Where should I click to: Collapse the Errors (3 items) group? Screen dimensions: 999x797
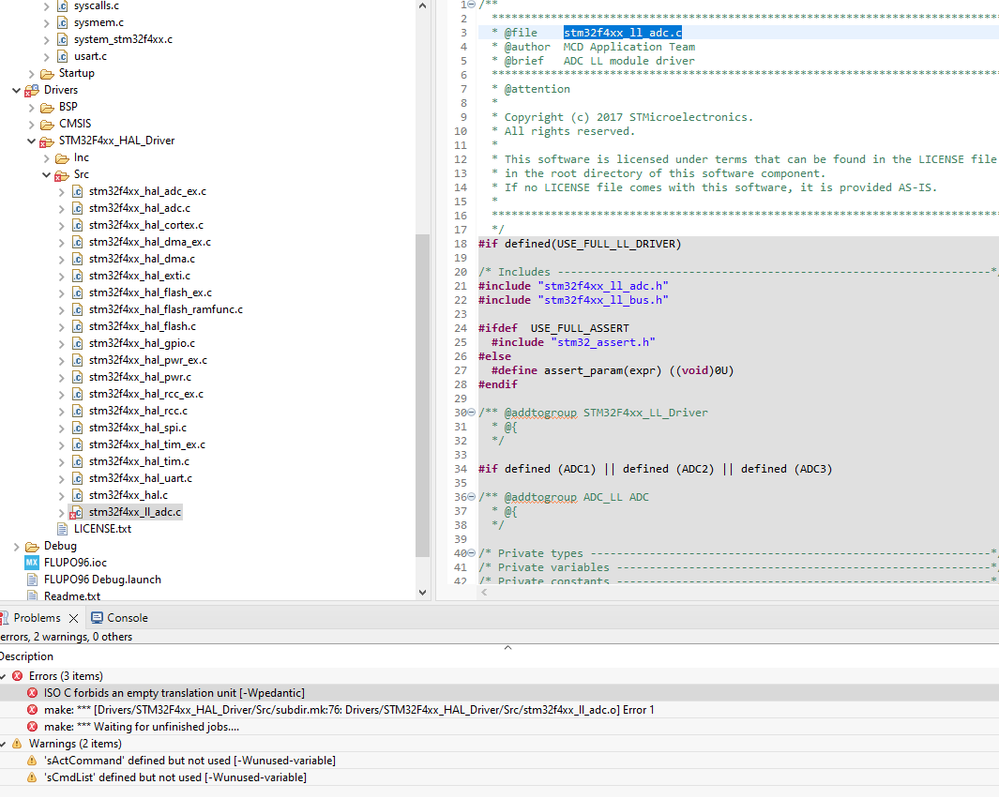click(x=3, y=676)
